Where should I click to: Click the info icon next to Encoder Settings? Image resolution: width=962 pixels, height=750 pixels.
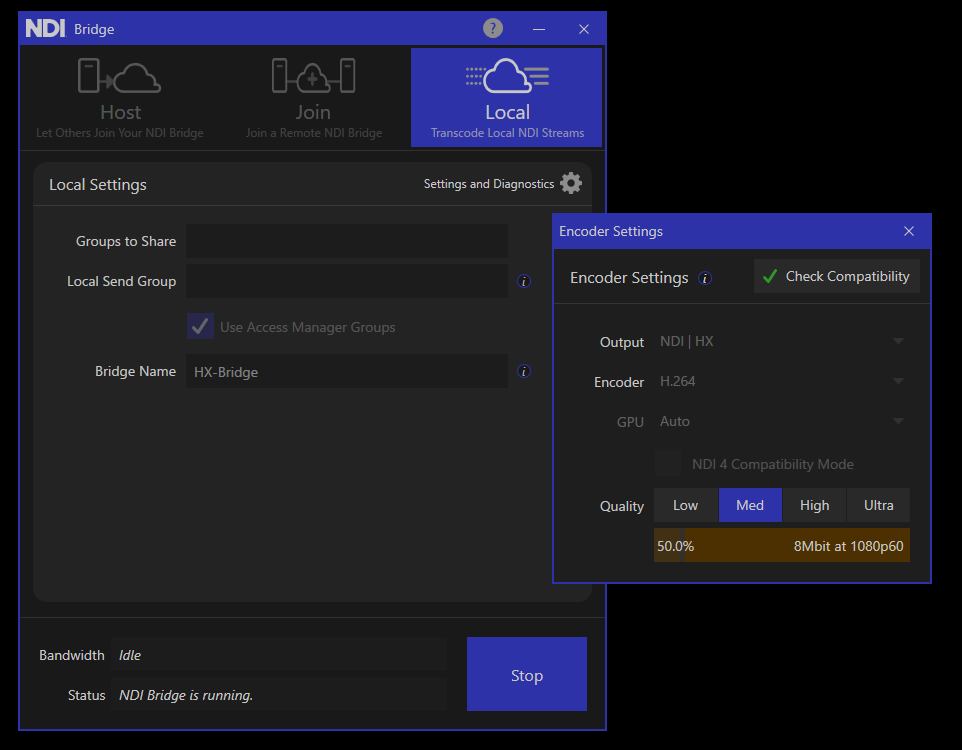[x=705, y=278]
